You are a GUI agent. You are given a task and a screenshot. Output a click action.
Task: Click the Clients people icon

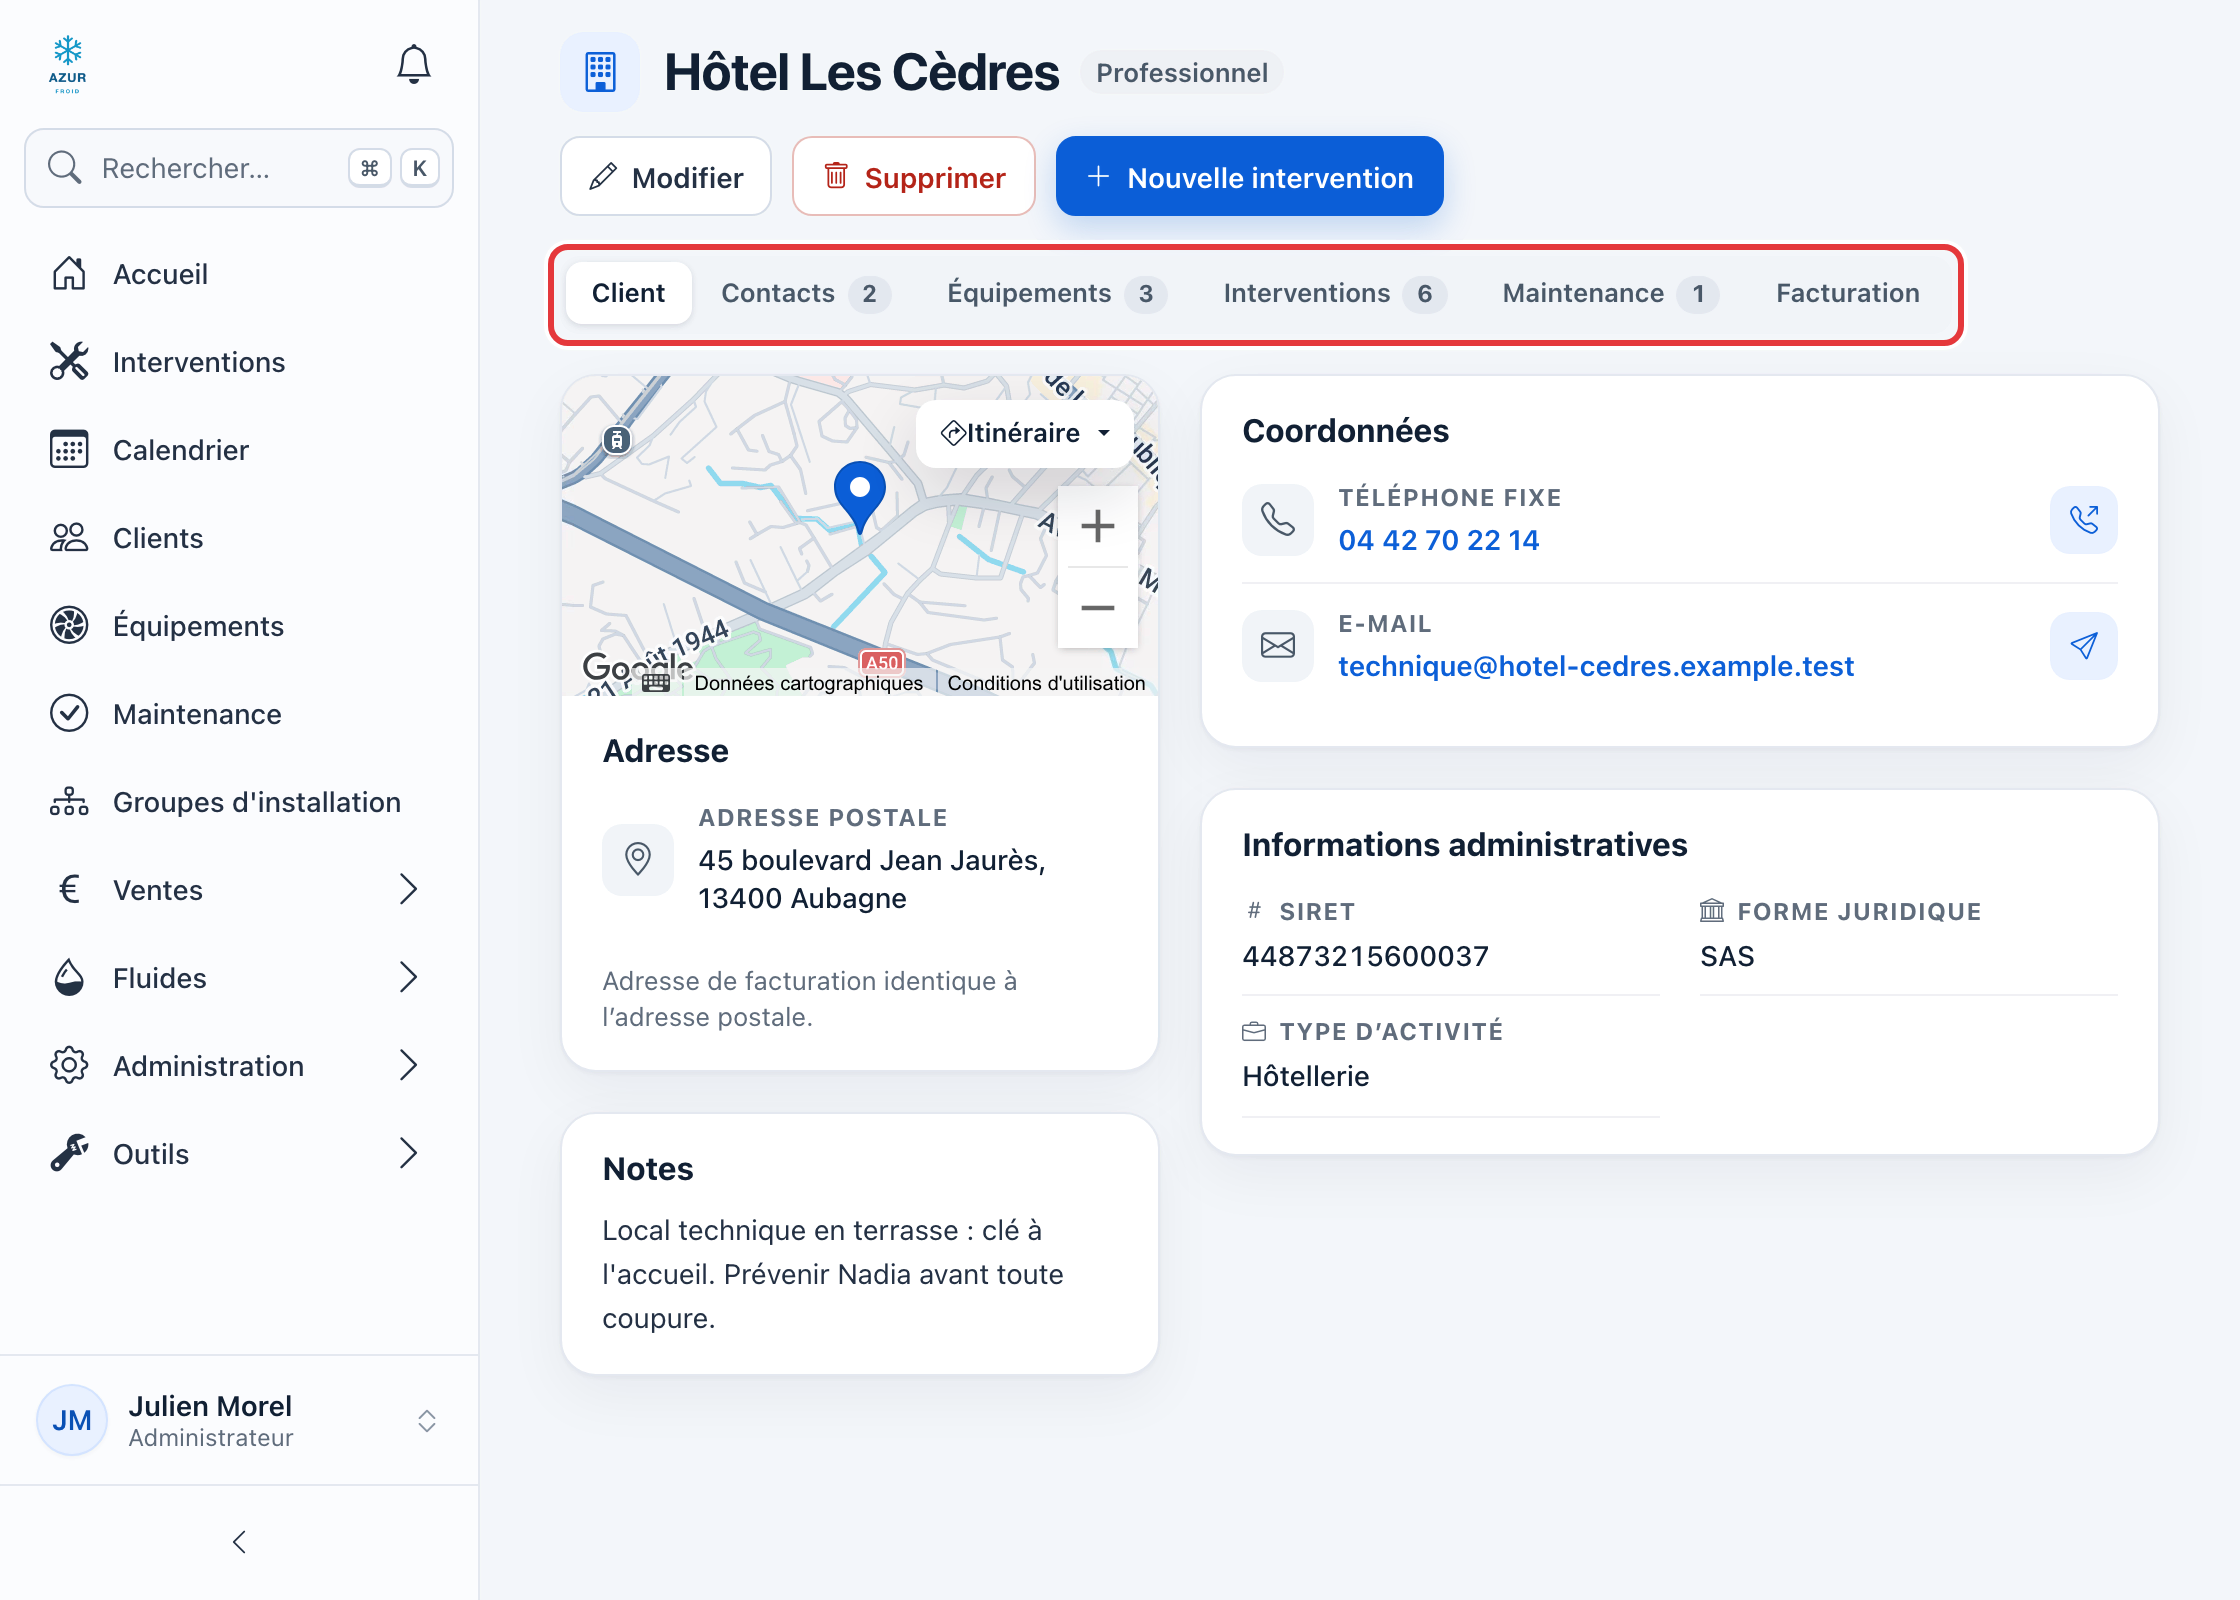click(69, 537)
